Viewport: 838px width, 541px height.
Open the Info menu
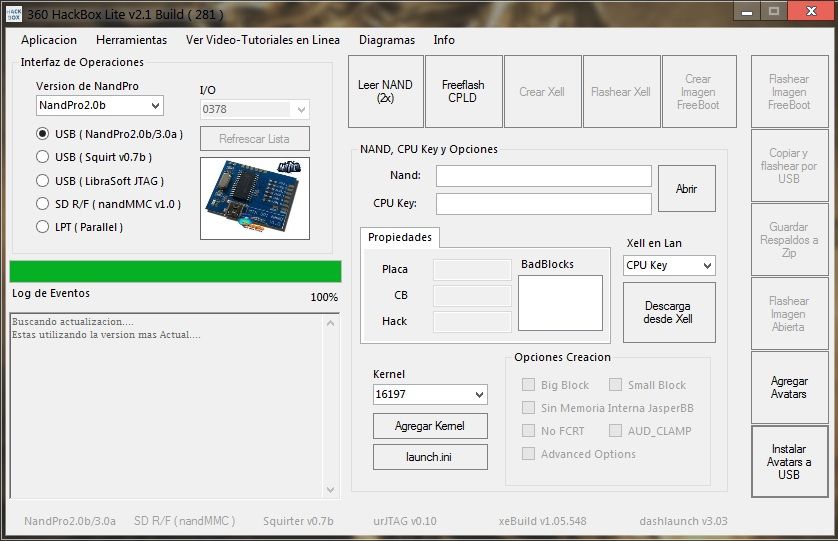444,40
